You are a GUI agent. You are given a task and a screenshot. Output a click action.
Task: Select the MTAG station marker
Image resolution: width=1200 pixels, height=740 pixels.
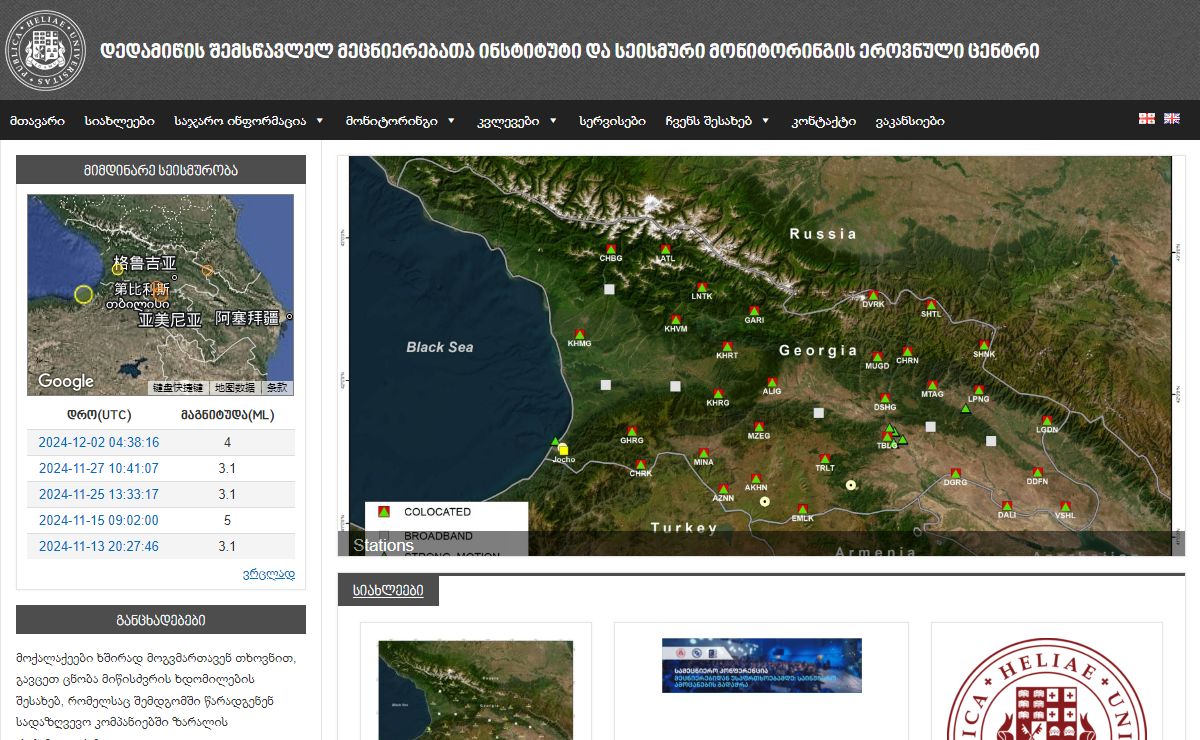932,385
